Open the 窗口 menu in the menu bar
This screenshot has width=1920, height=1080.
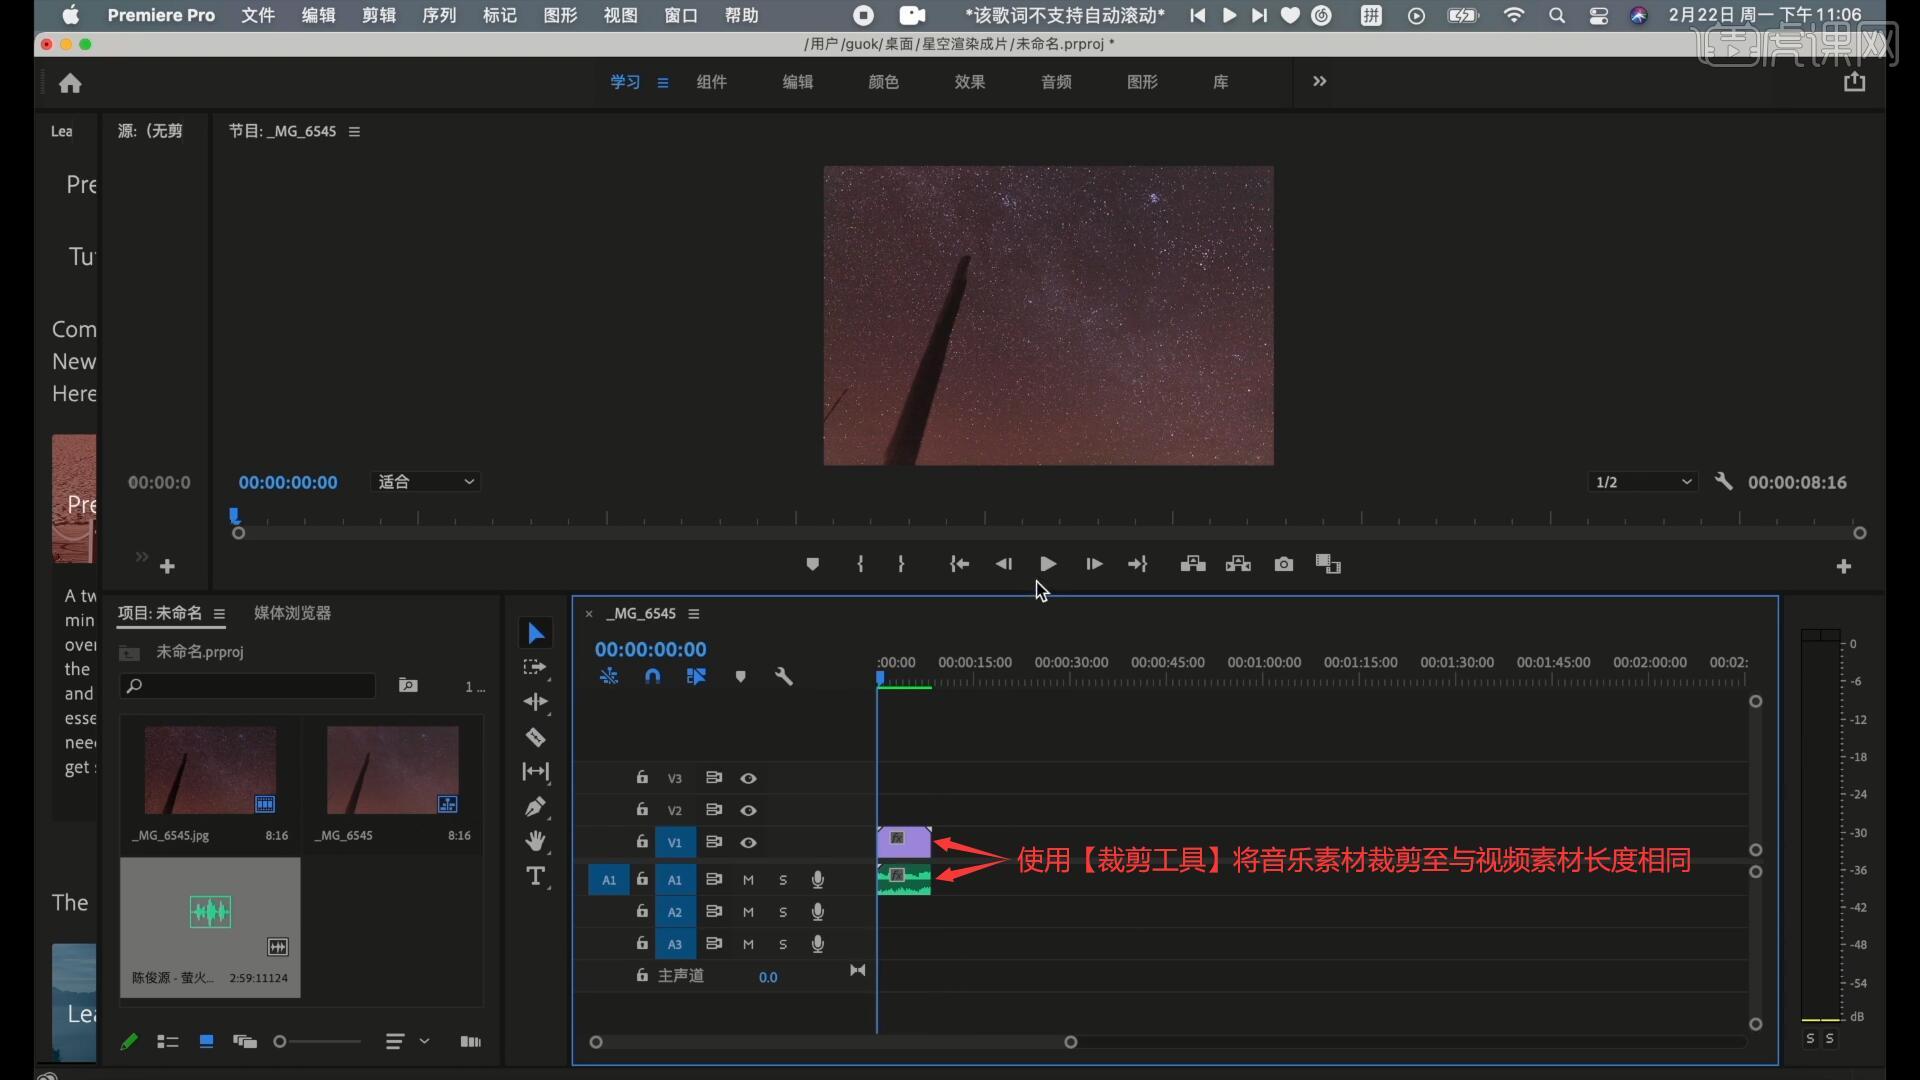tap(679, 15)
